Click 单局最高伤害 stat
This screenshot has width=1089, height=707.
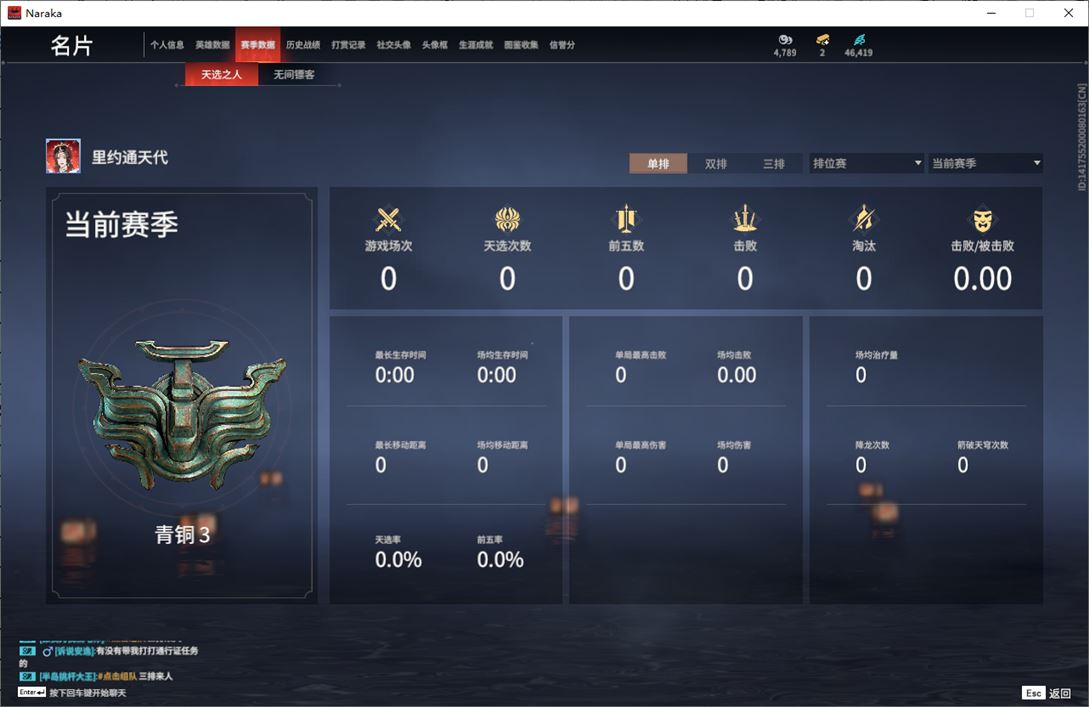(x=640, y=458)
